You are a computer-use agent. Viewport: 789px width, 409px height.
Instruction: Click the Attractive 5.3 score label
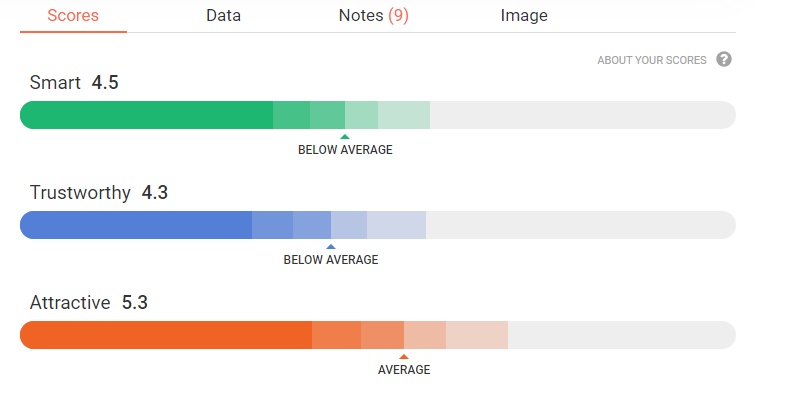88,303
